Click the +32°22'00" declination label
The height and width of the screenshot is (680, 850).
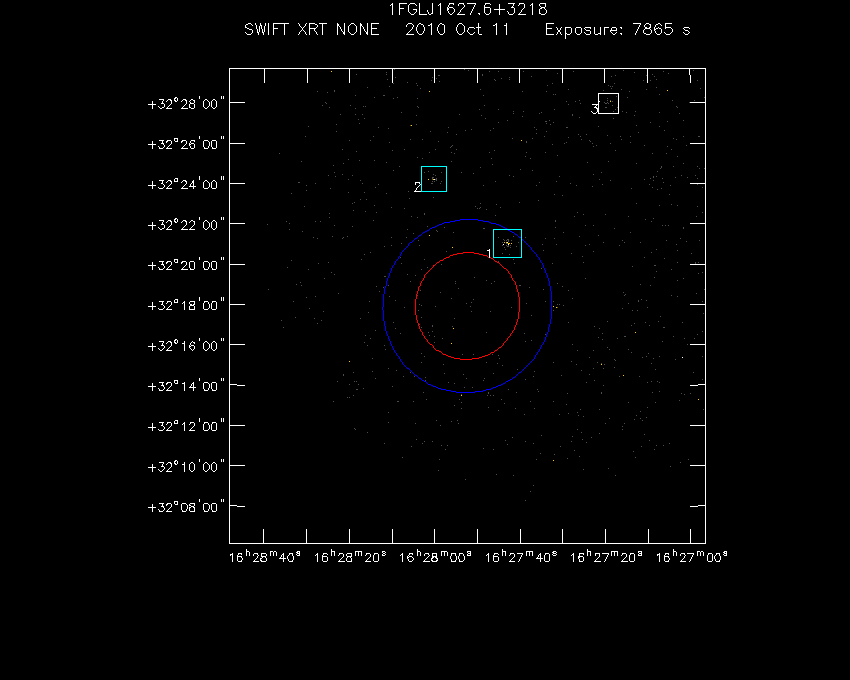186,225
